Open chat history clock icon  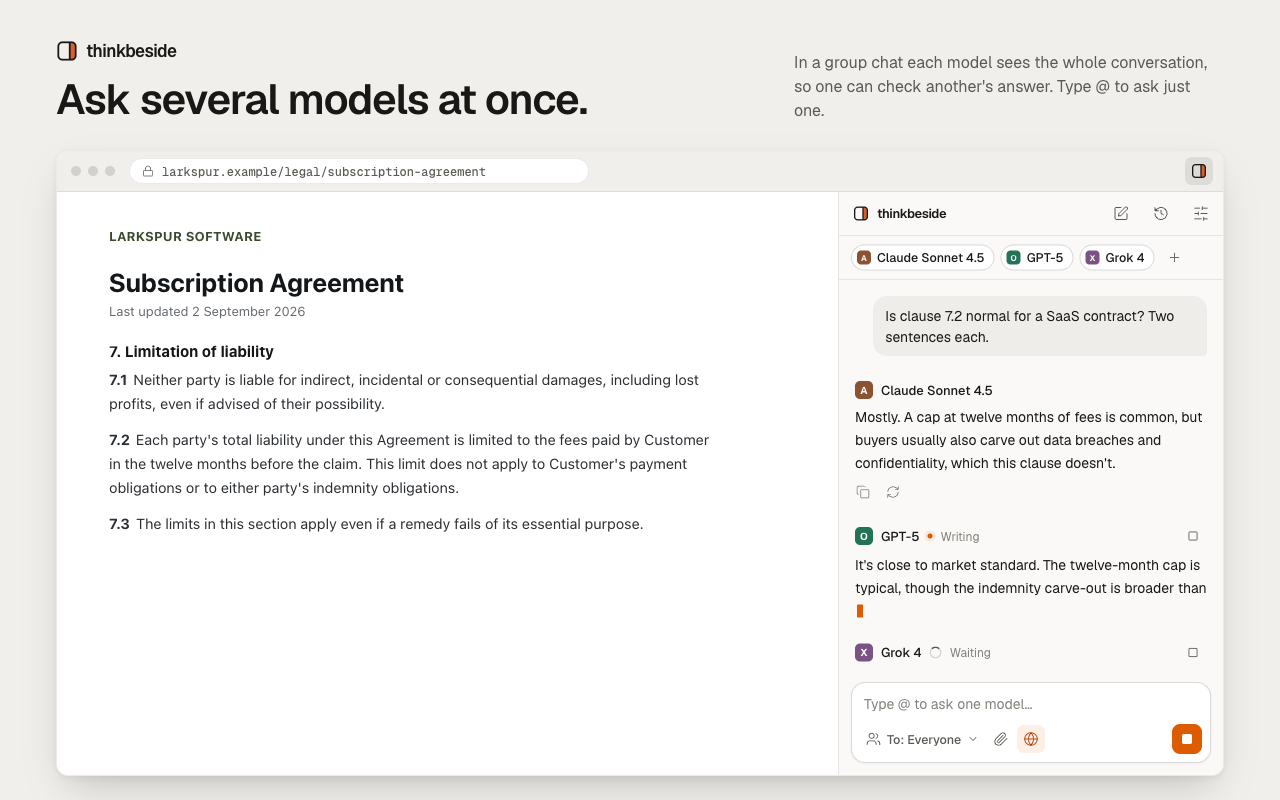pos(1161,213)
